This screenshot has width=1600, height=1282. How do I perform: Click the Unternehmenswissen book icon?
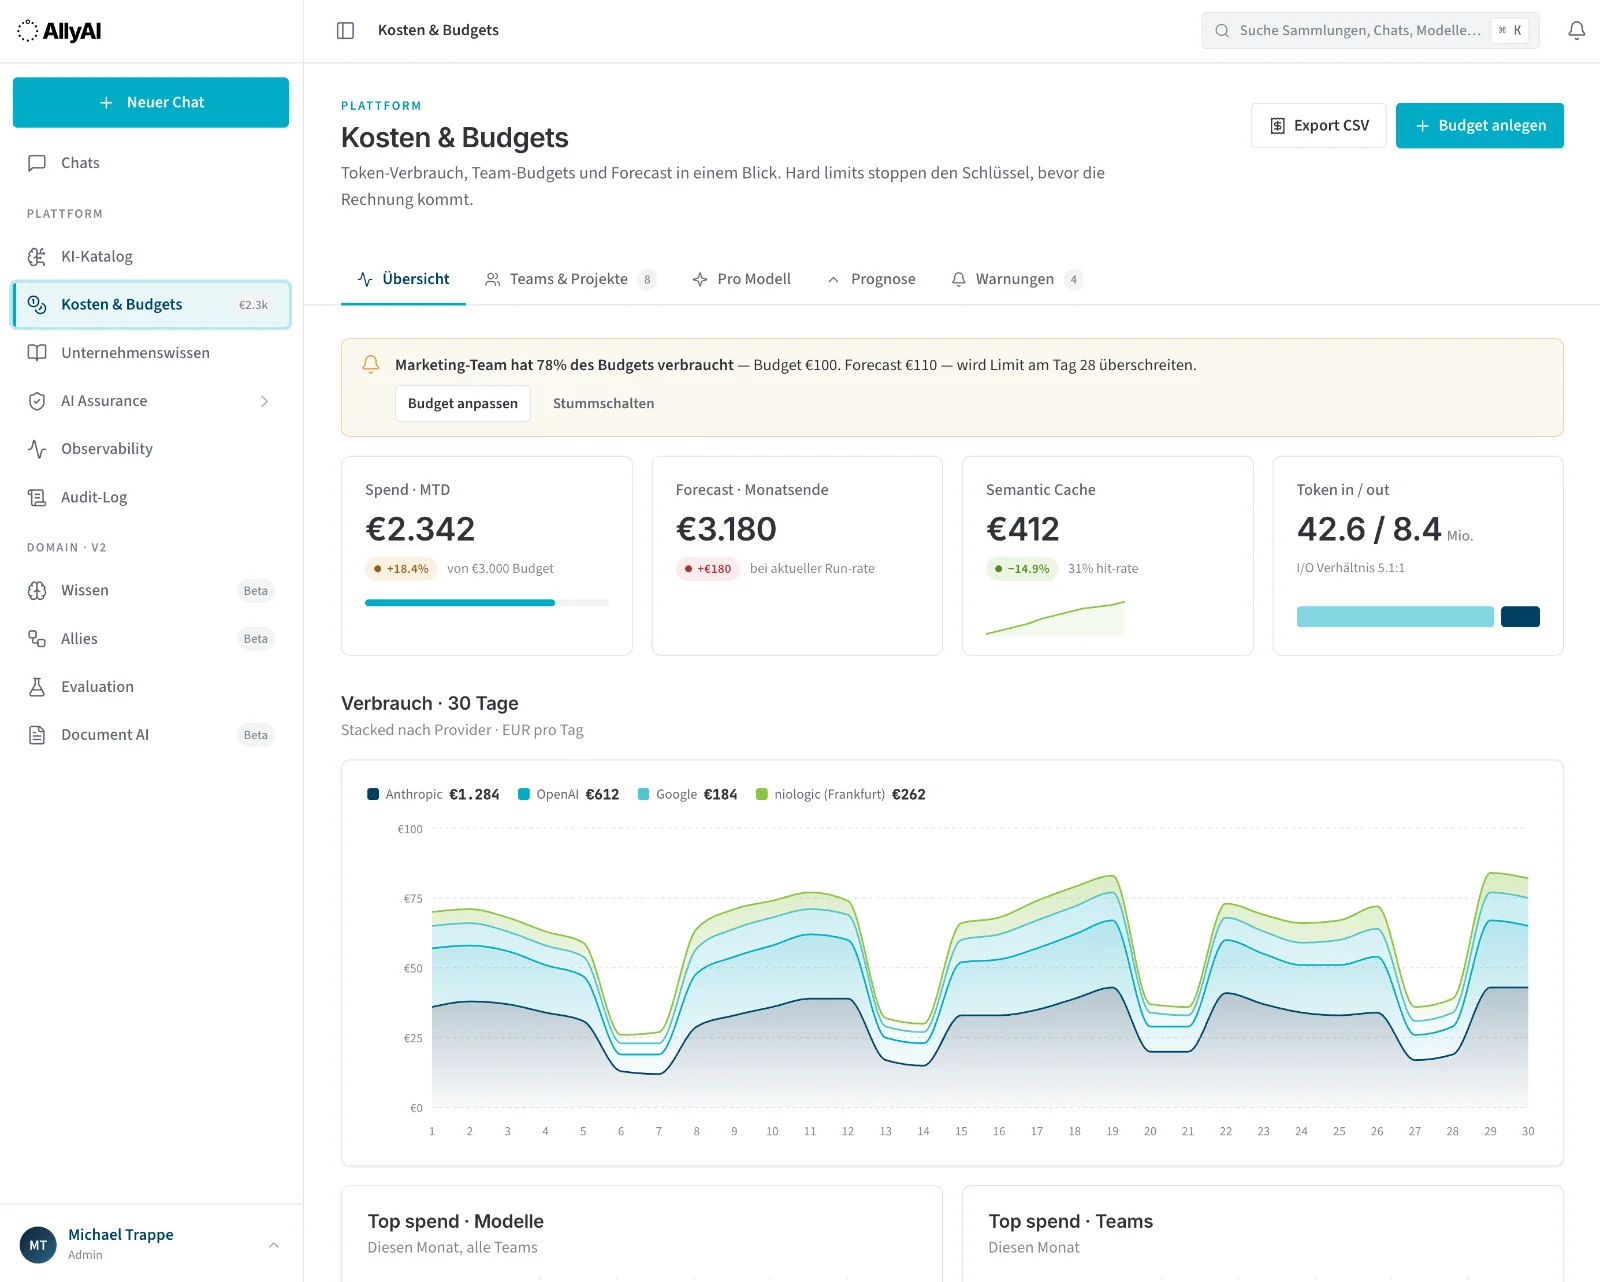click(x=37, y=353)
